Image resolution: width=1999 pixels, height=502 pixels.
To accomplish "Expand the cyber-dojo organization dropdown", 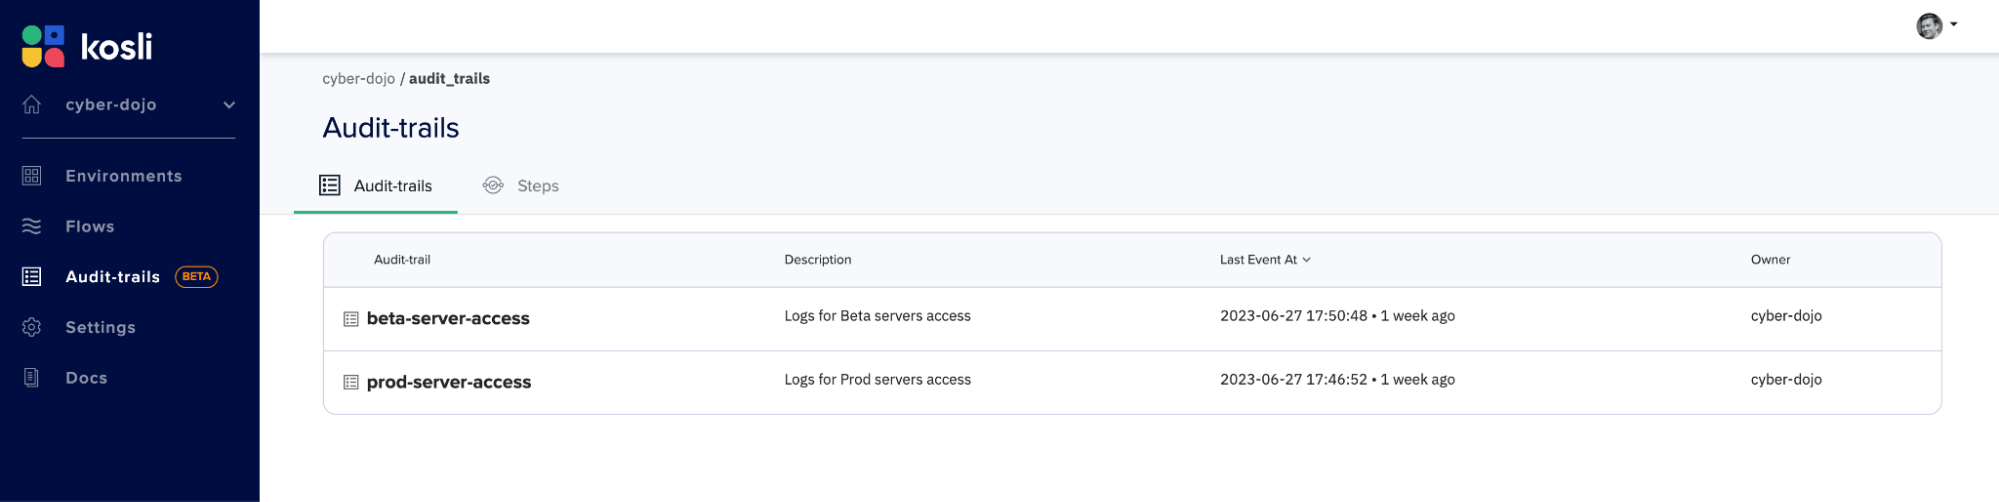I will (x=229, y=104).
